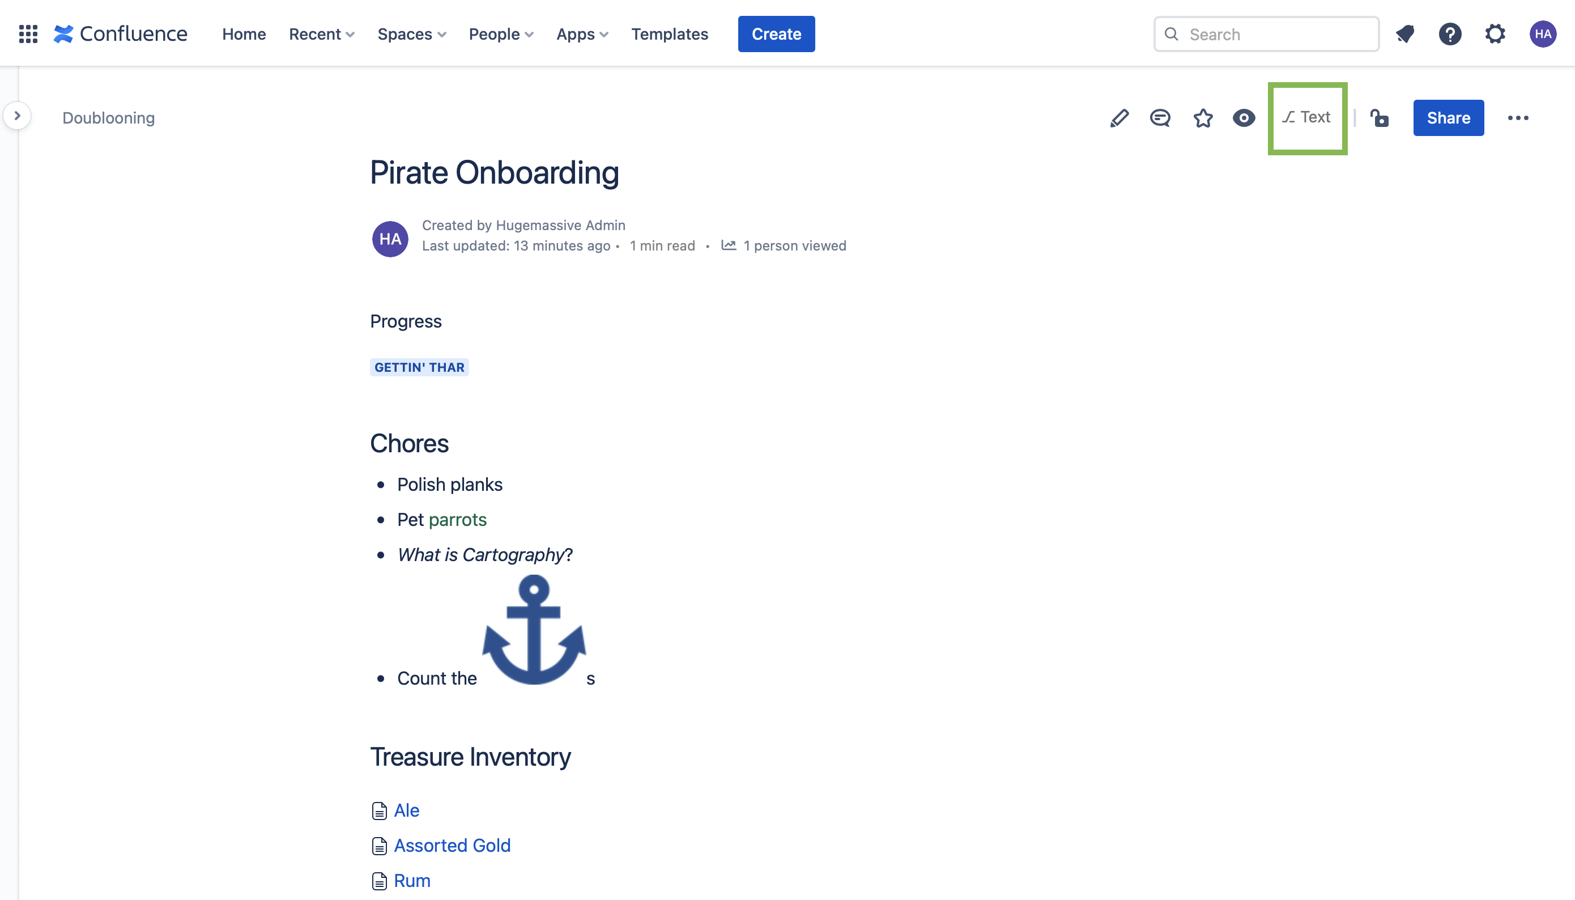Star this page as favorite
The height and width of the screenshot is (900, 1575).
(x=1203, y=118)
